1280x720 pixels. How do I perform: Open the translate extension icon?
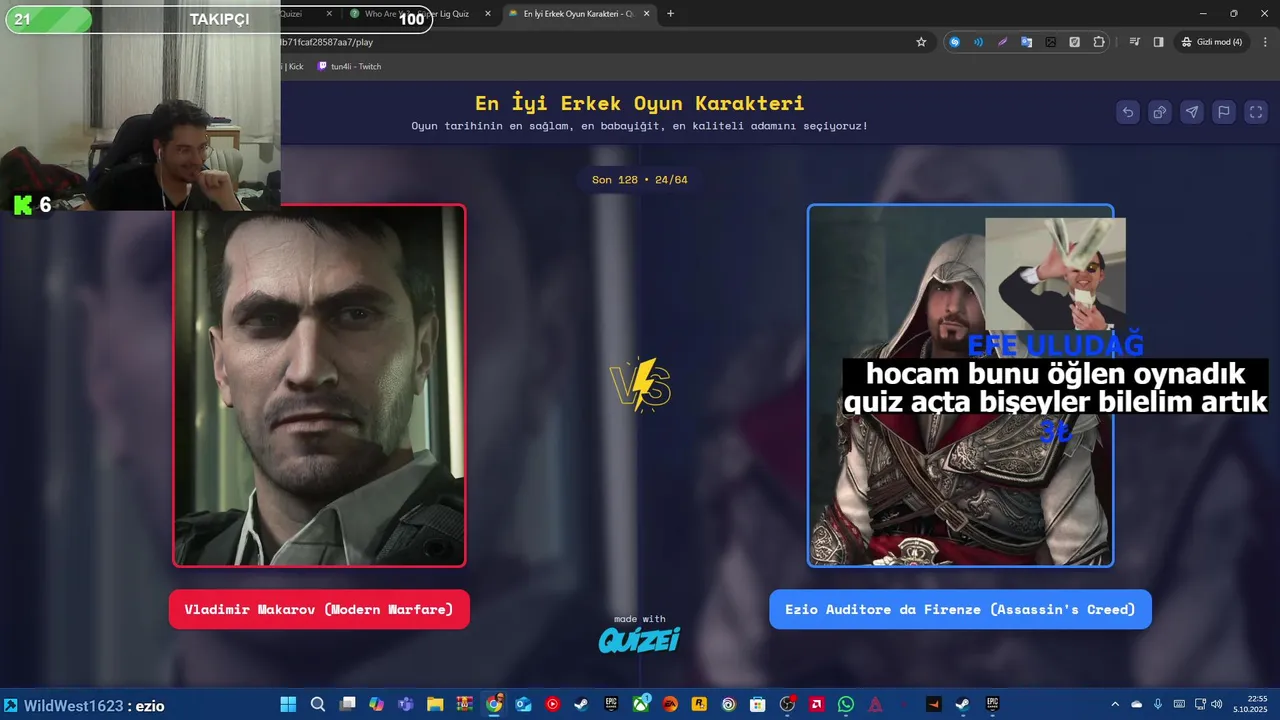tap(1026, 42)
